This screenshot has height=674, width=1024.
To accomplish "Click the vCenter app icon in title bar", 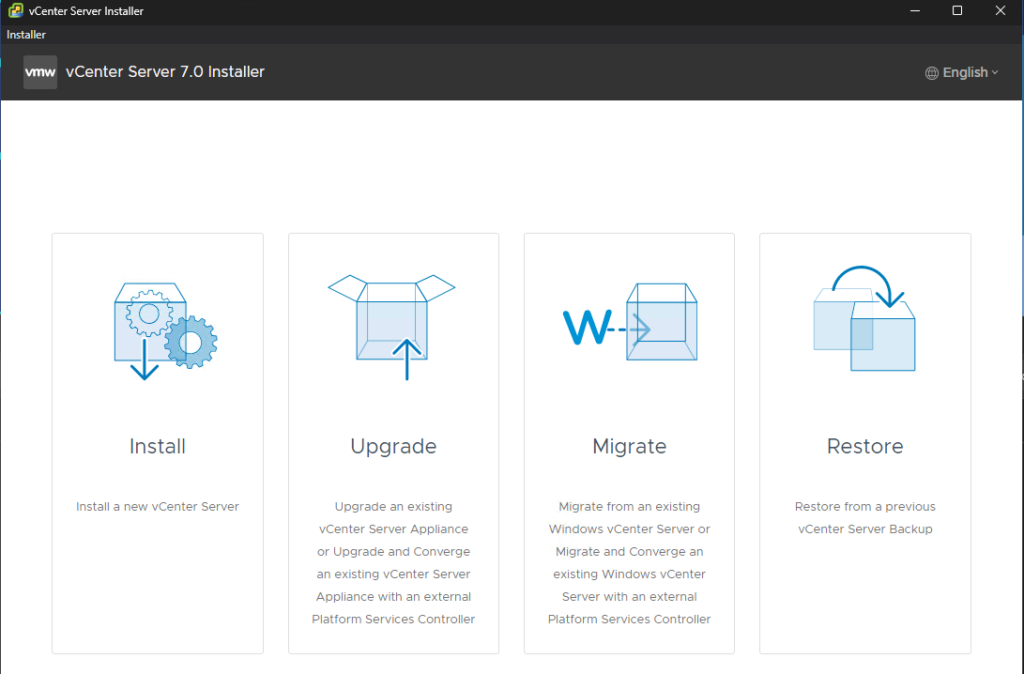I will pyautogui.click(x=14, y=11).
